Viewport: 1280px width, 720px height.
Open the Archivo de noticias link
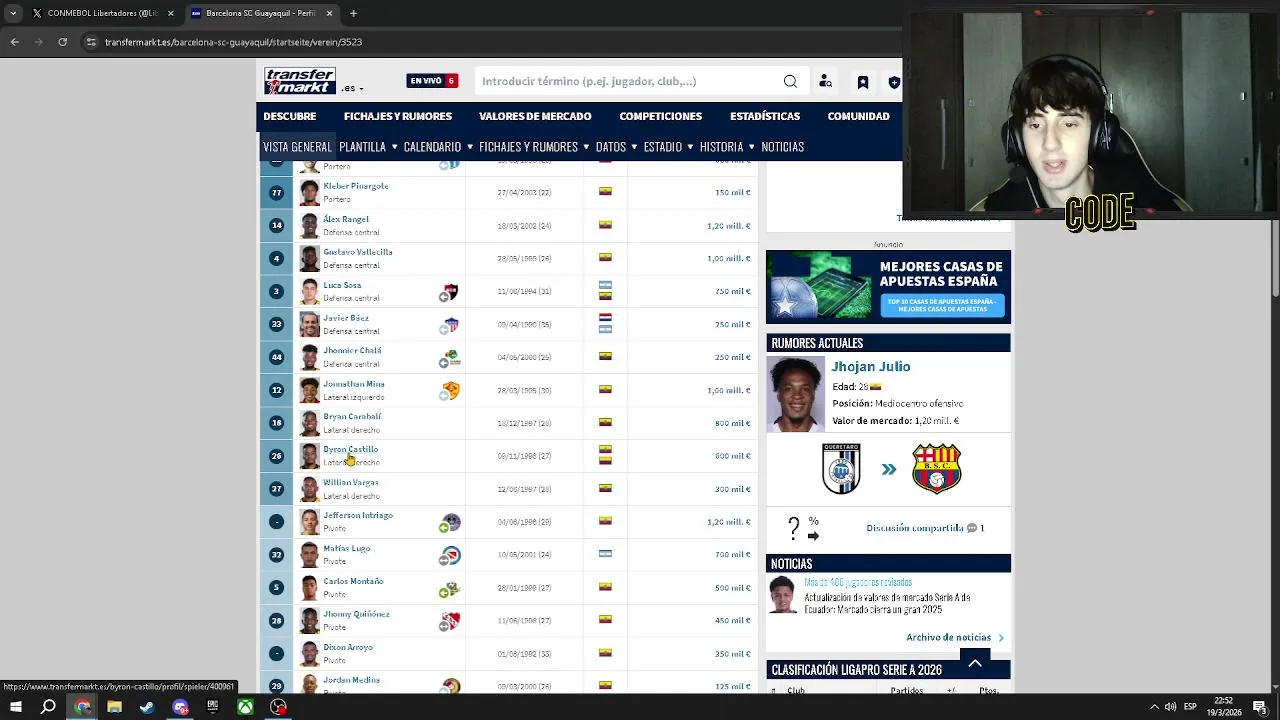(948, 637)
